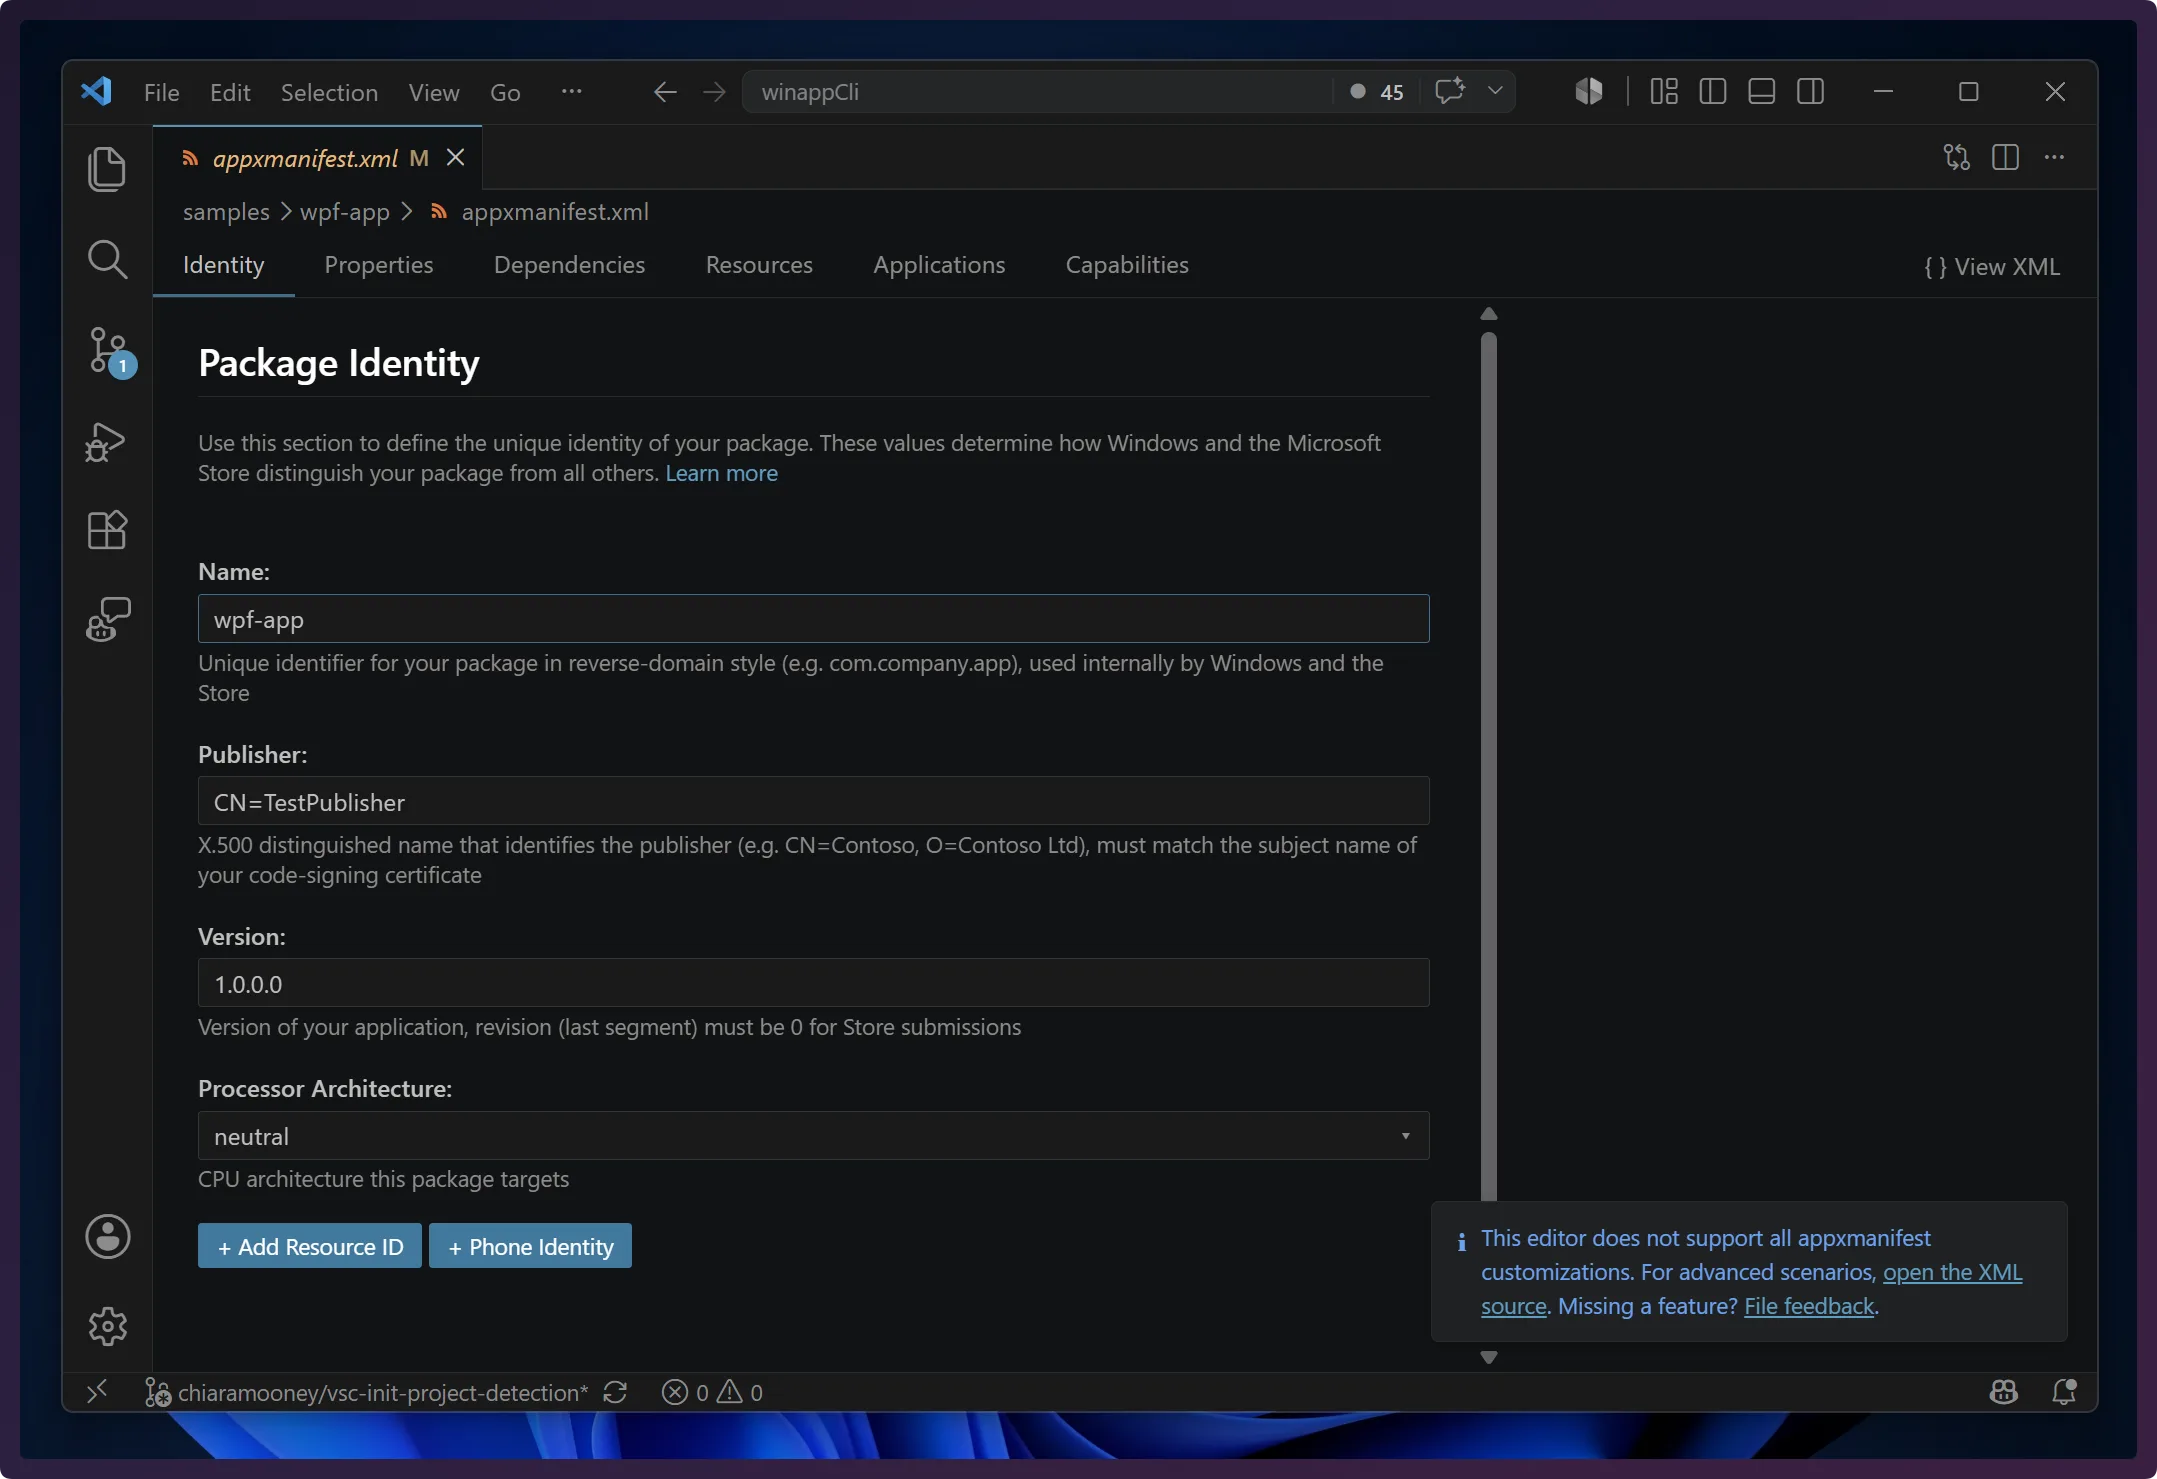
Task: Open the Edit menu
Action: point(230,92)
